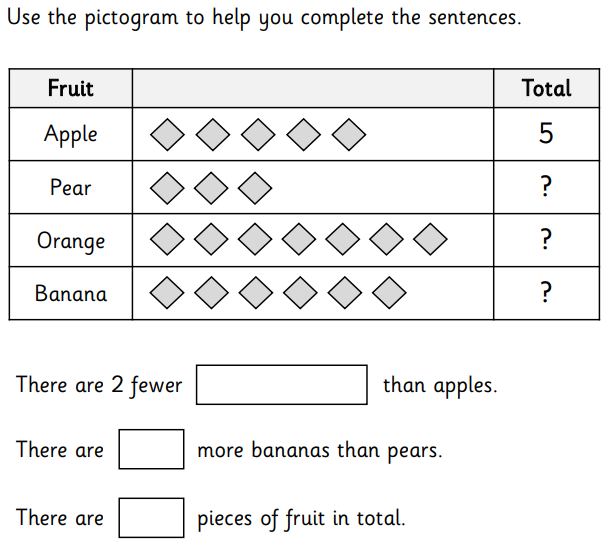Click the first diamond in the Pear row
The width and height of the screenshot is (611, 544).
167,188
